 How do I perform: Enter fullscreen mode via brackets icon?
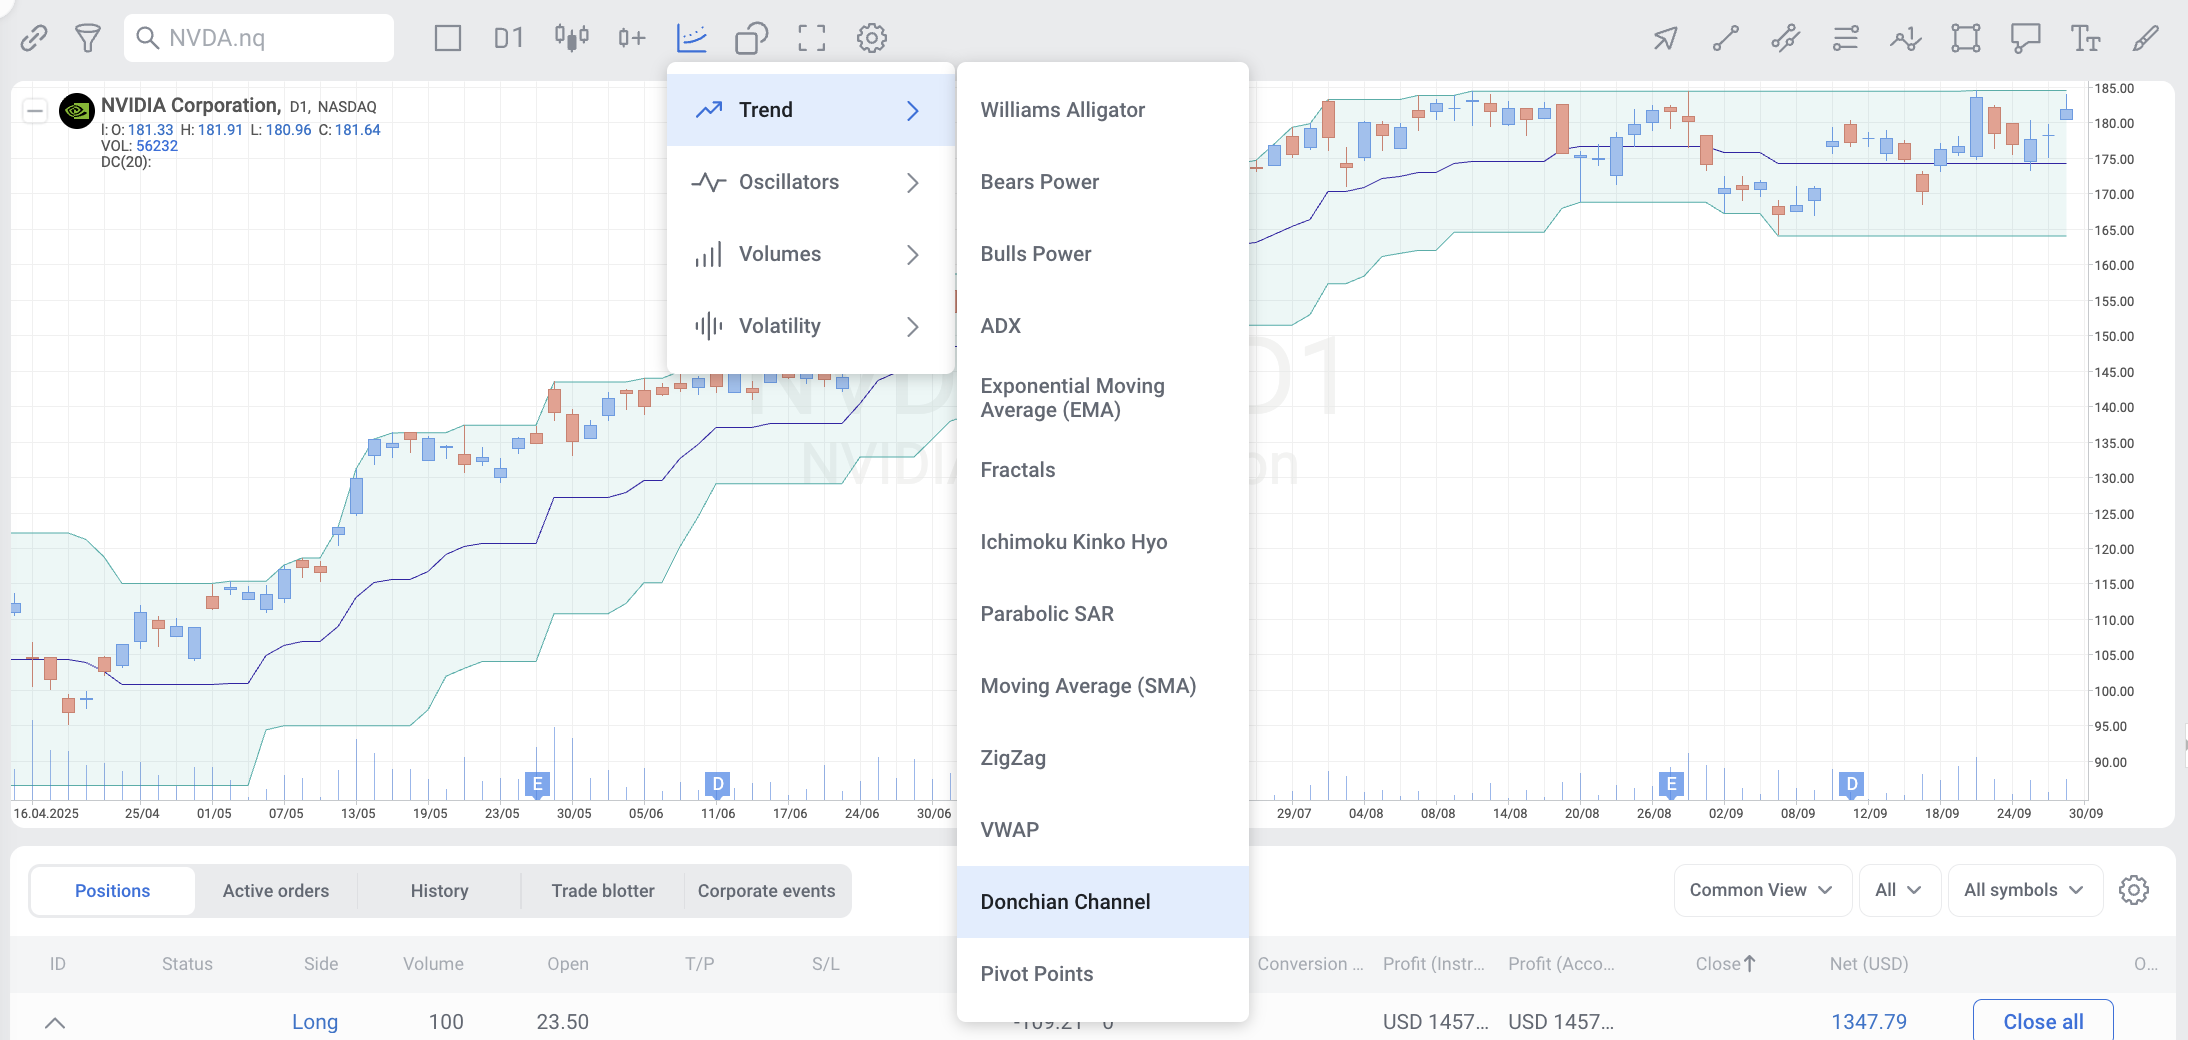(x=812, y=38)
